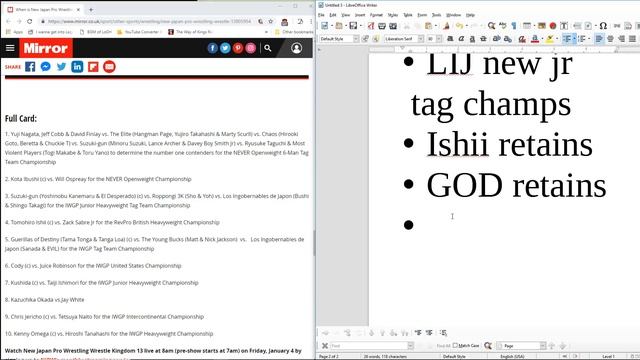Open The Way of Kings bookmark
The image size is (640, 360).
click(190, 32)
